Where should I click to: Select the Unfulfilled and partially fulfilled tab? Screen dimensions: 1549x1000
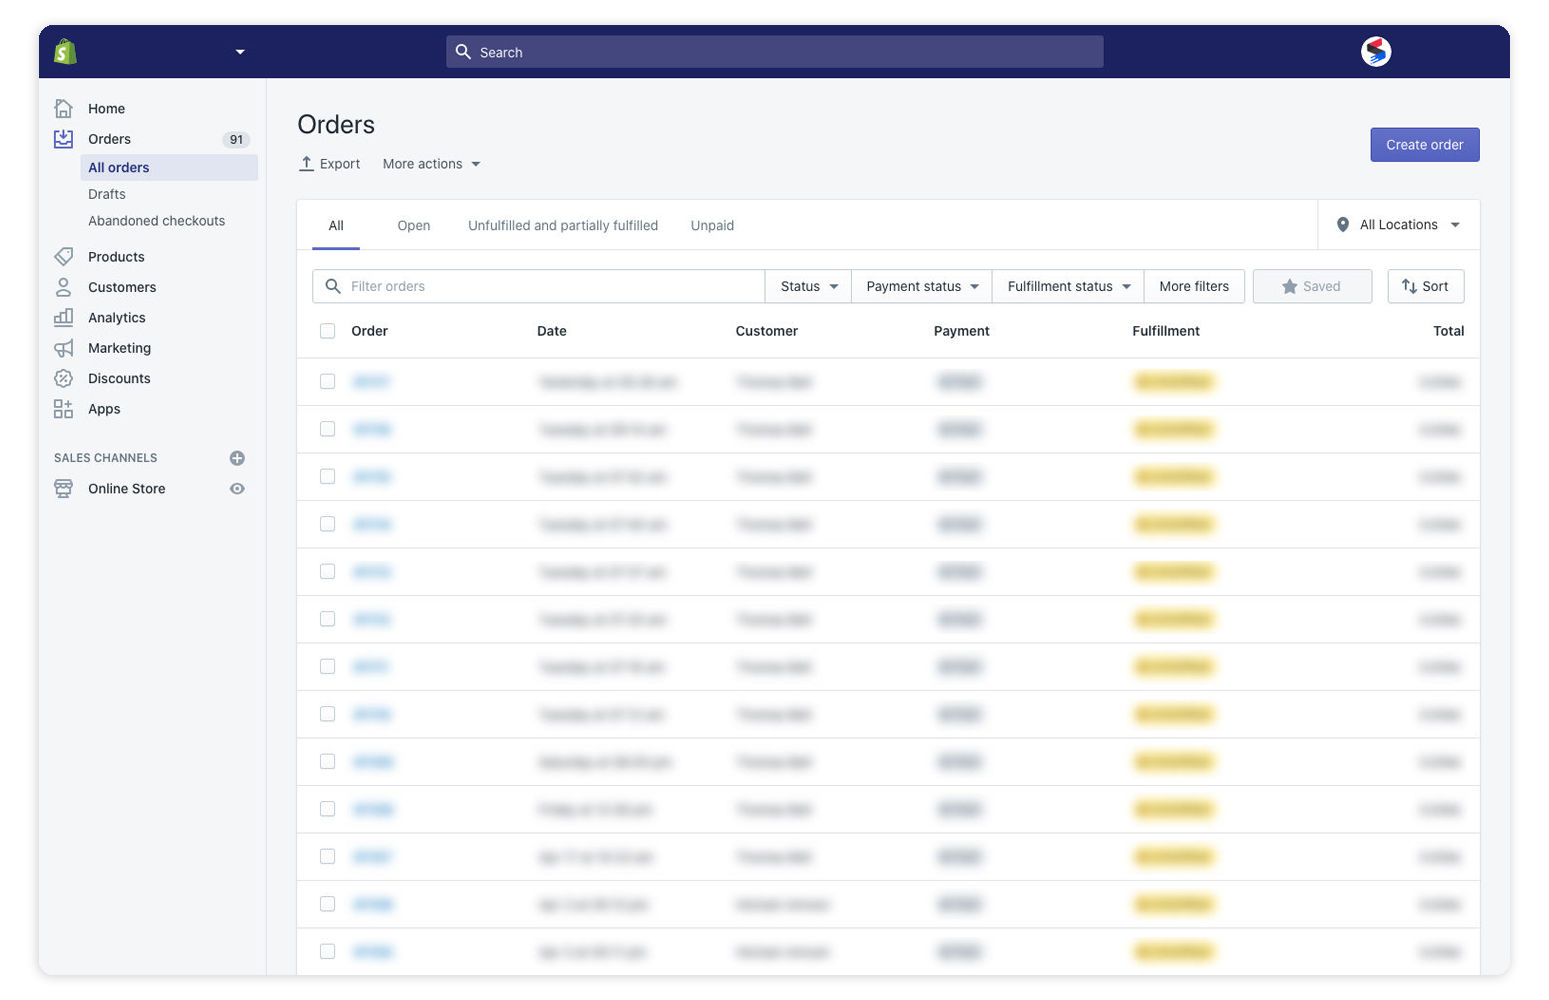(562, 226)
